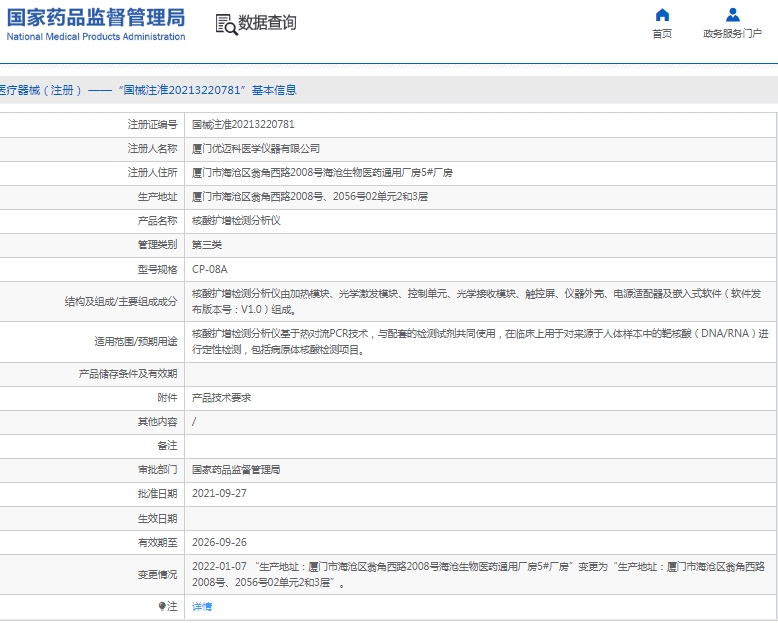
Task: Click National Medical Products Administration English text
Action: click(x=96, y=37)
